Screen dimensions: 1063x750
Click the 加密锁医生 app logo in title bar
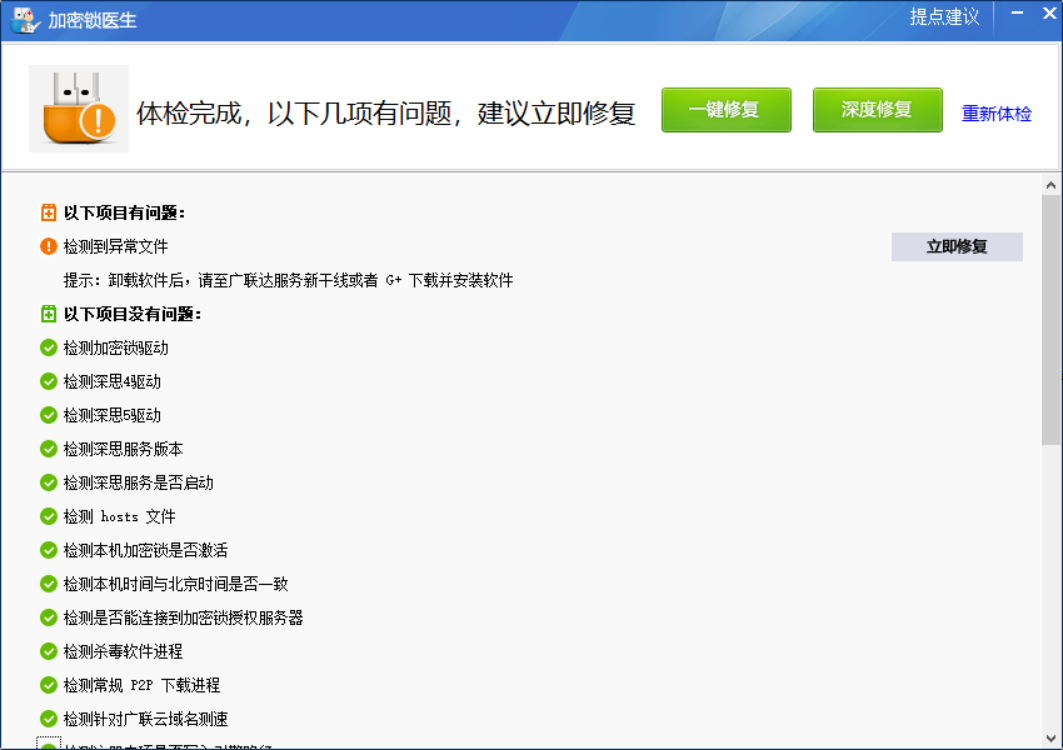pos(25,20)
